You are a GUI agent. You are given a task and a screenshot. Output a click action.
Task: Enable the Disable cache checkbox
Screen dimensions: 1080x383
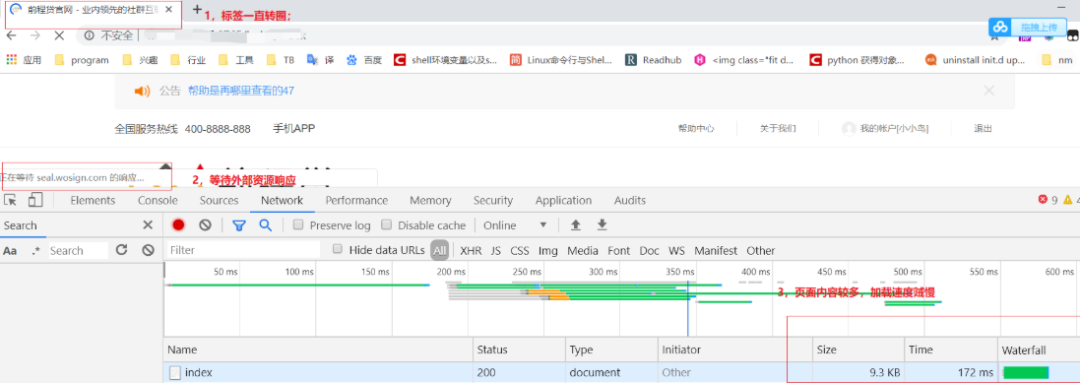[386, 225]
